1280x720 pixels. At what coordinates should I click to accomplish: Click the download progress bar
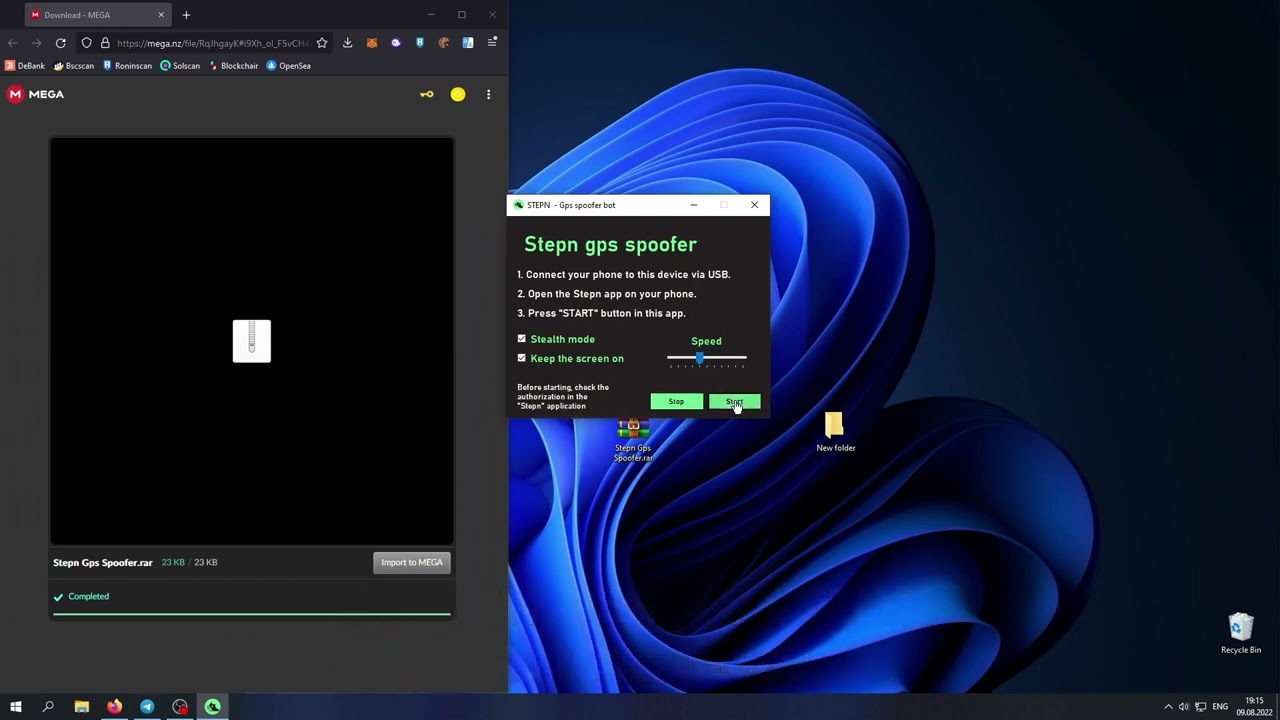(x=252, y=614)
